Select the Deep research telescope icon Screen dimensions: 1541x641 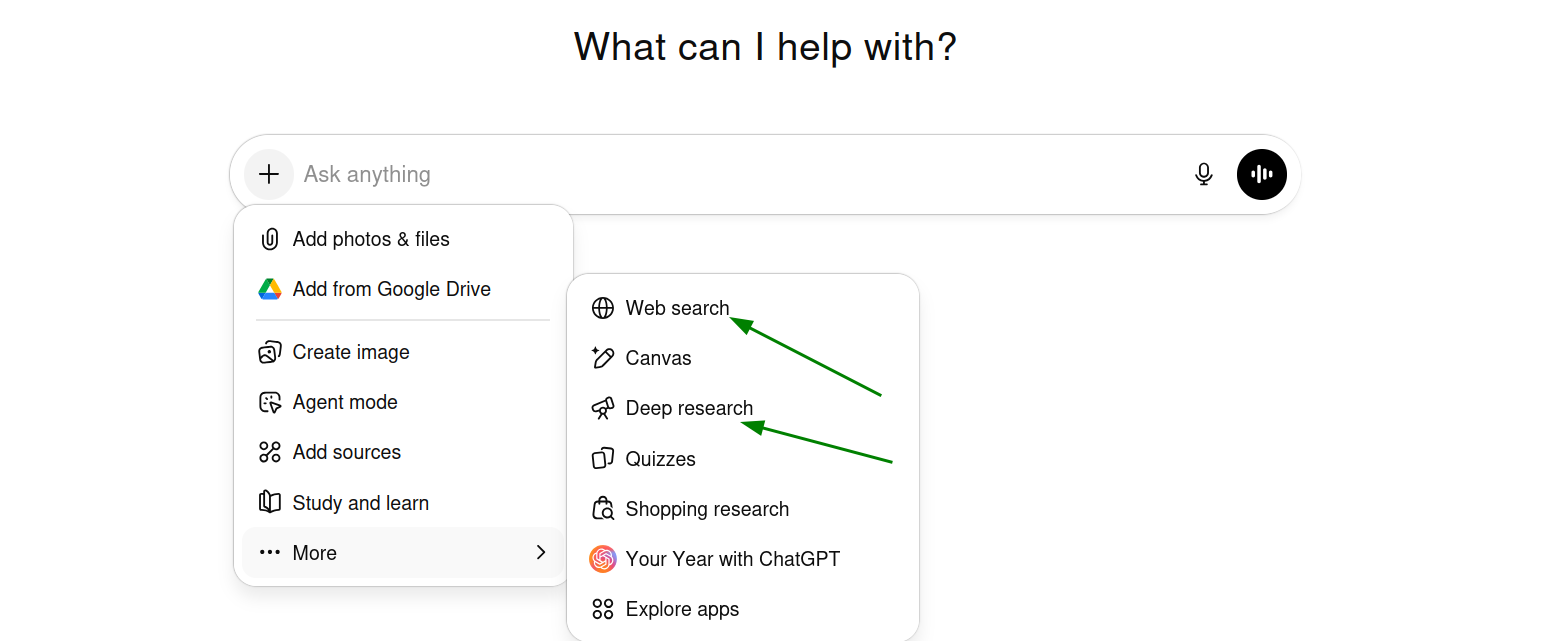coord(603,408)
